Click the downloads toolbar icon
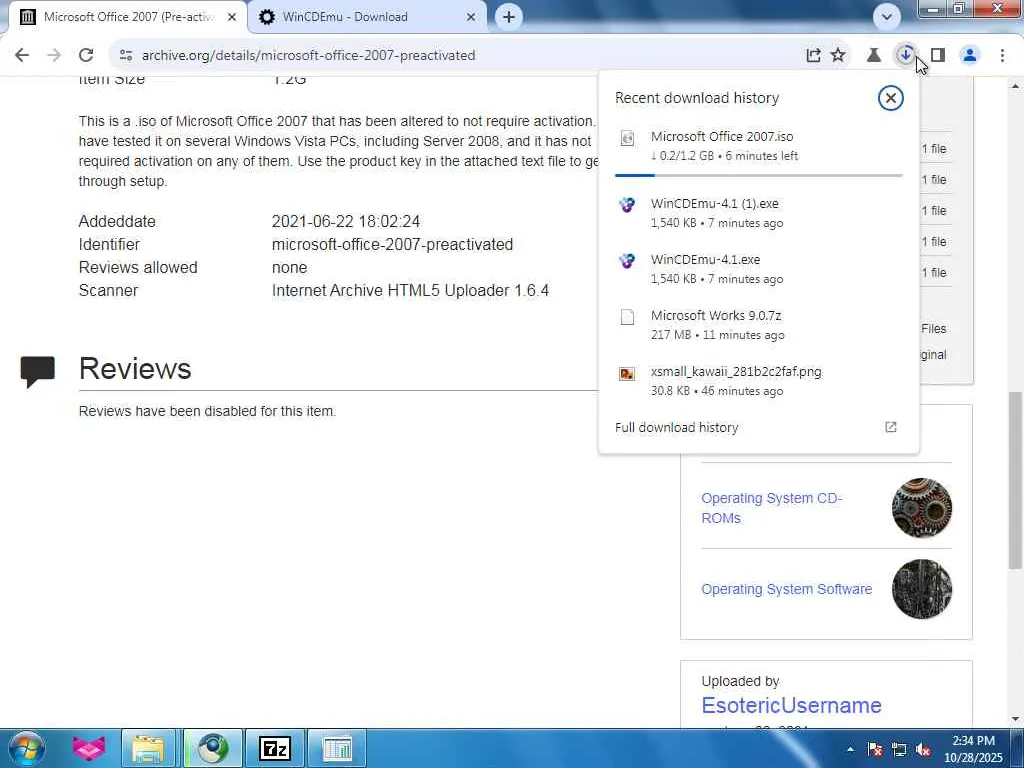This screenshot has height=768, width=1024. click(x=905, y=56)
